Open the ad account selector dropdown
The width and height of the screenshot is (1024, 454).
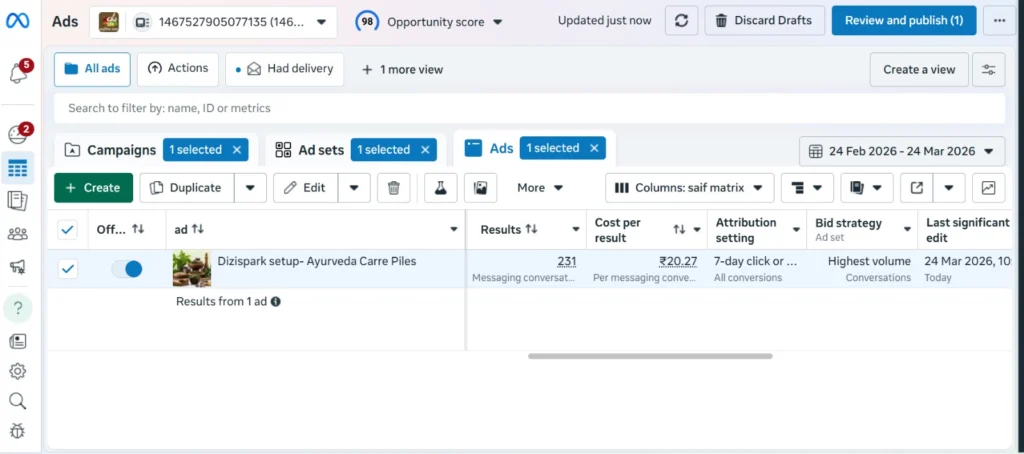(213, 22)
